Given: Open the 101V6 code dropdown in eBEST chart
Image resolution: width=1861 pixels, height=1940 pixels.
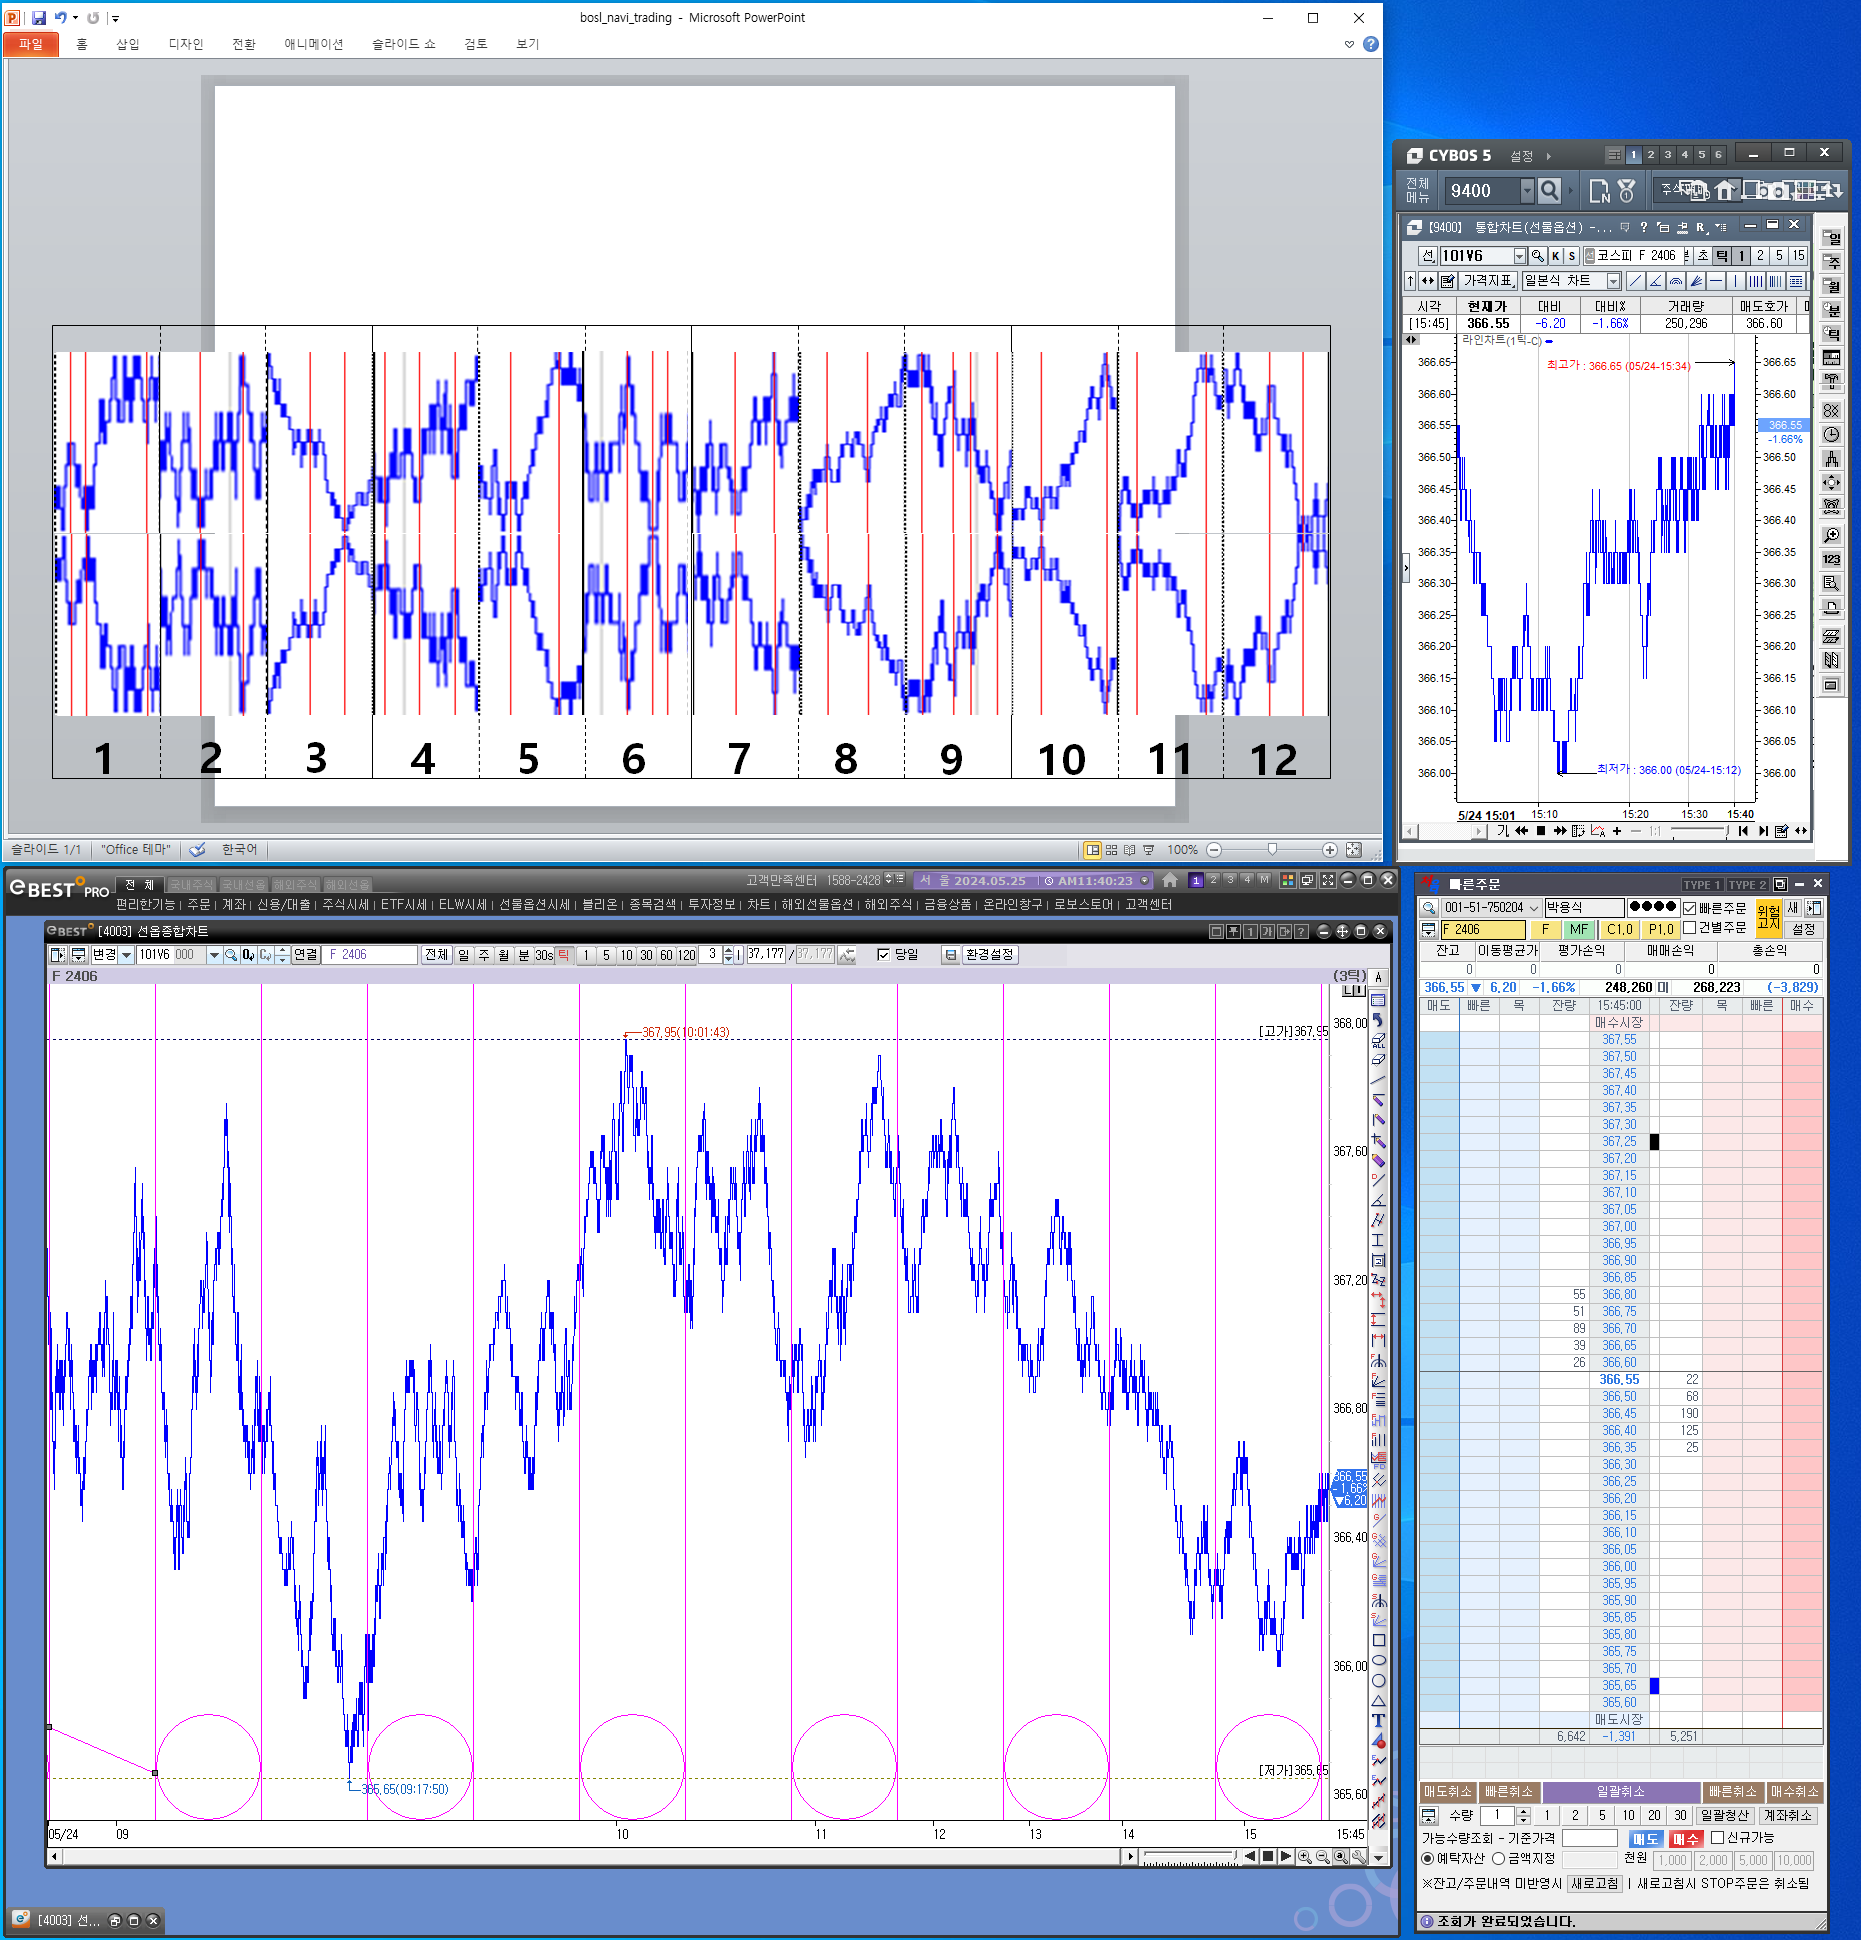Looking at the screenshot, I should pos(214,955).
